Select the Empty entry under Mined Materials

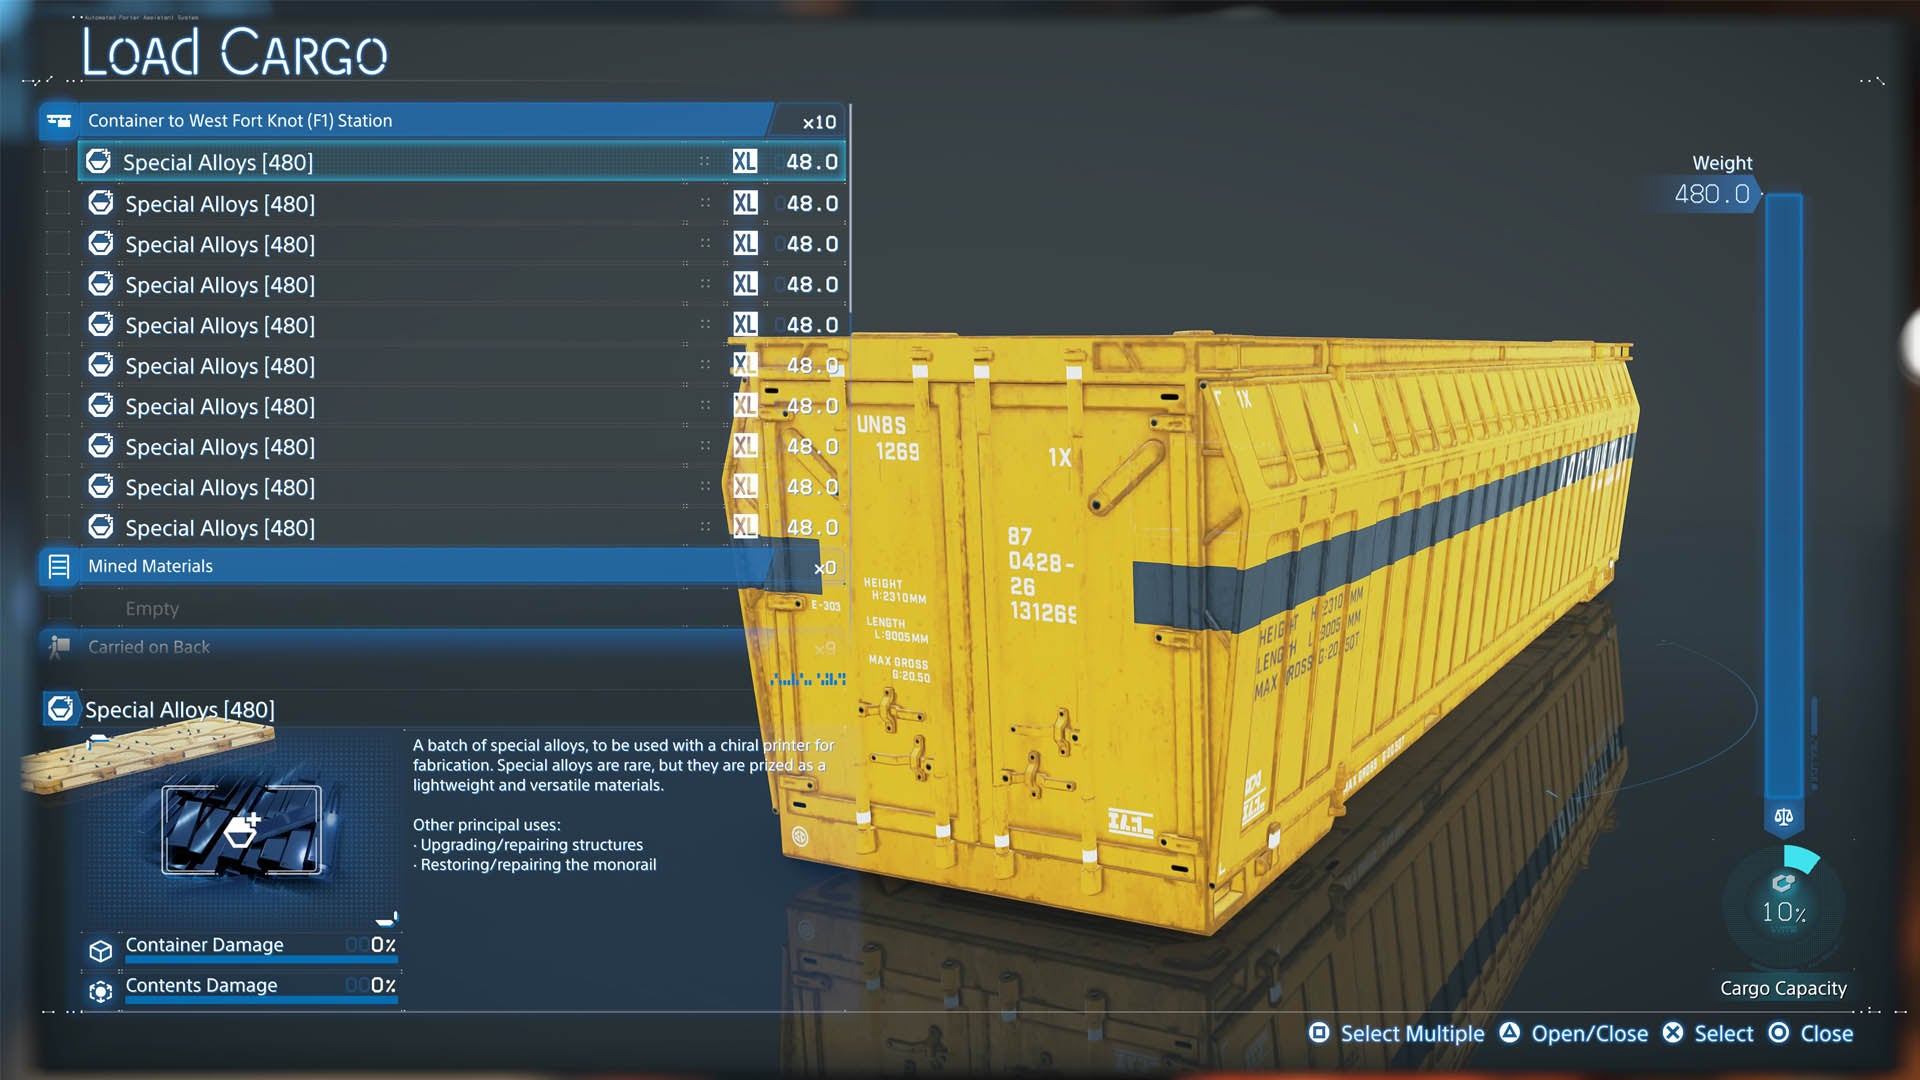click(152, 608)
